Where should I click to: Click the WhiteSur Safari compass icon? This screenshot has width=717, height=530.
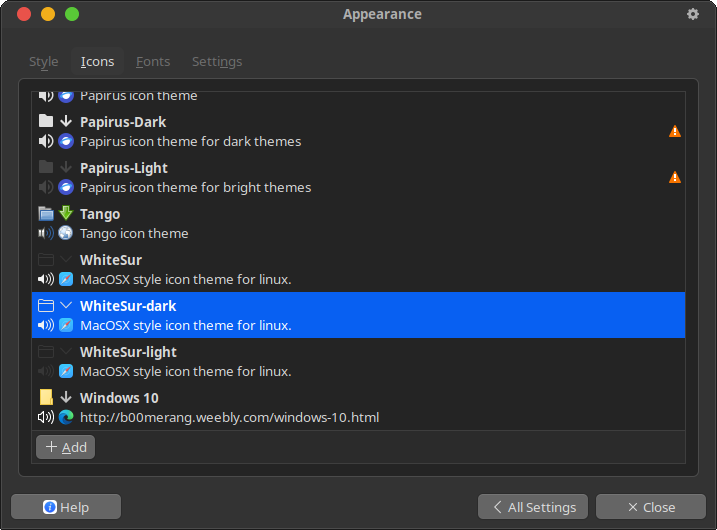66,279
